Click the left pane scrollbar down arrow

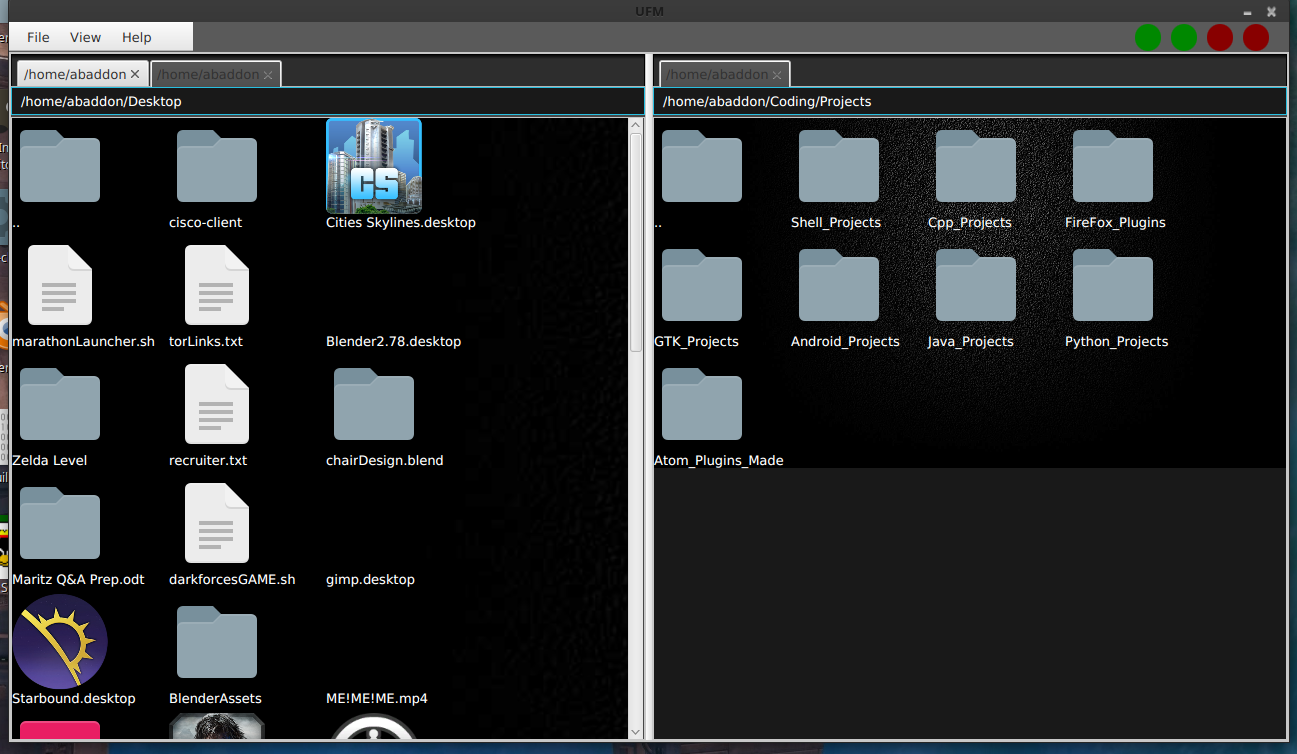click(x=635, y=731)
